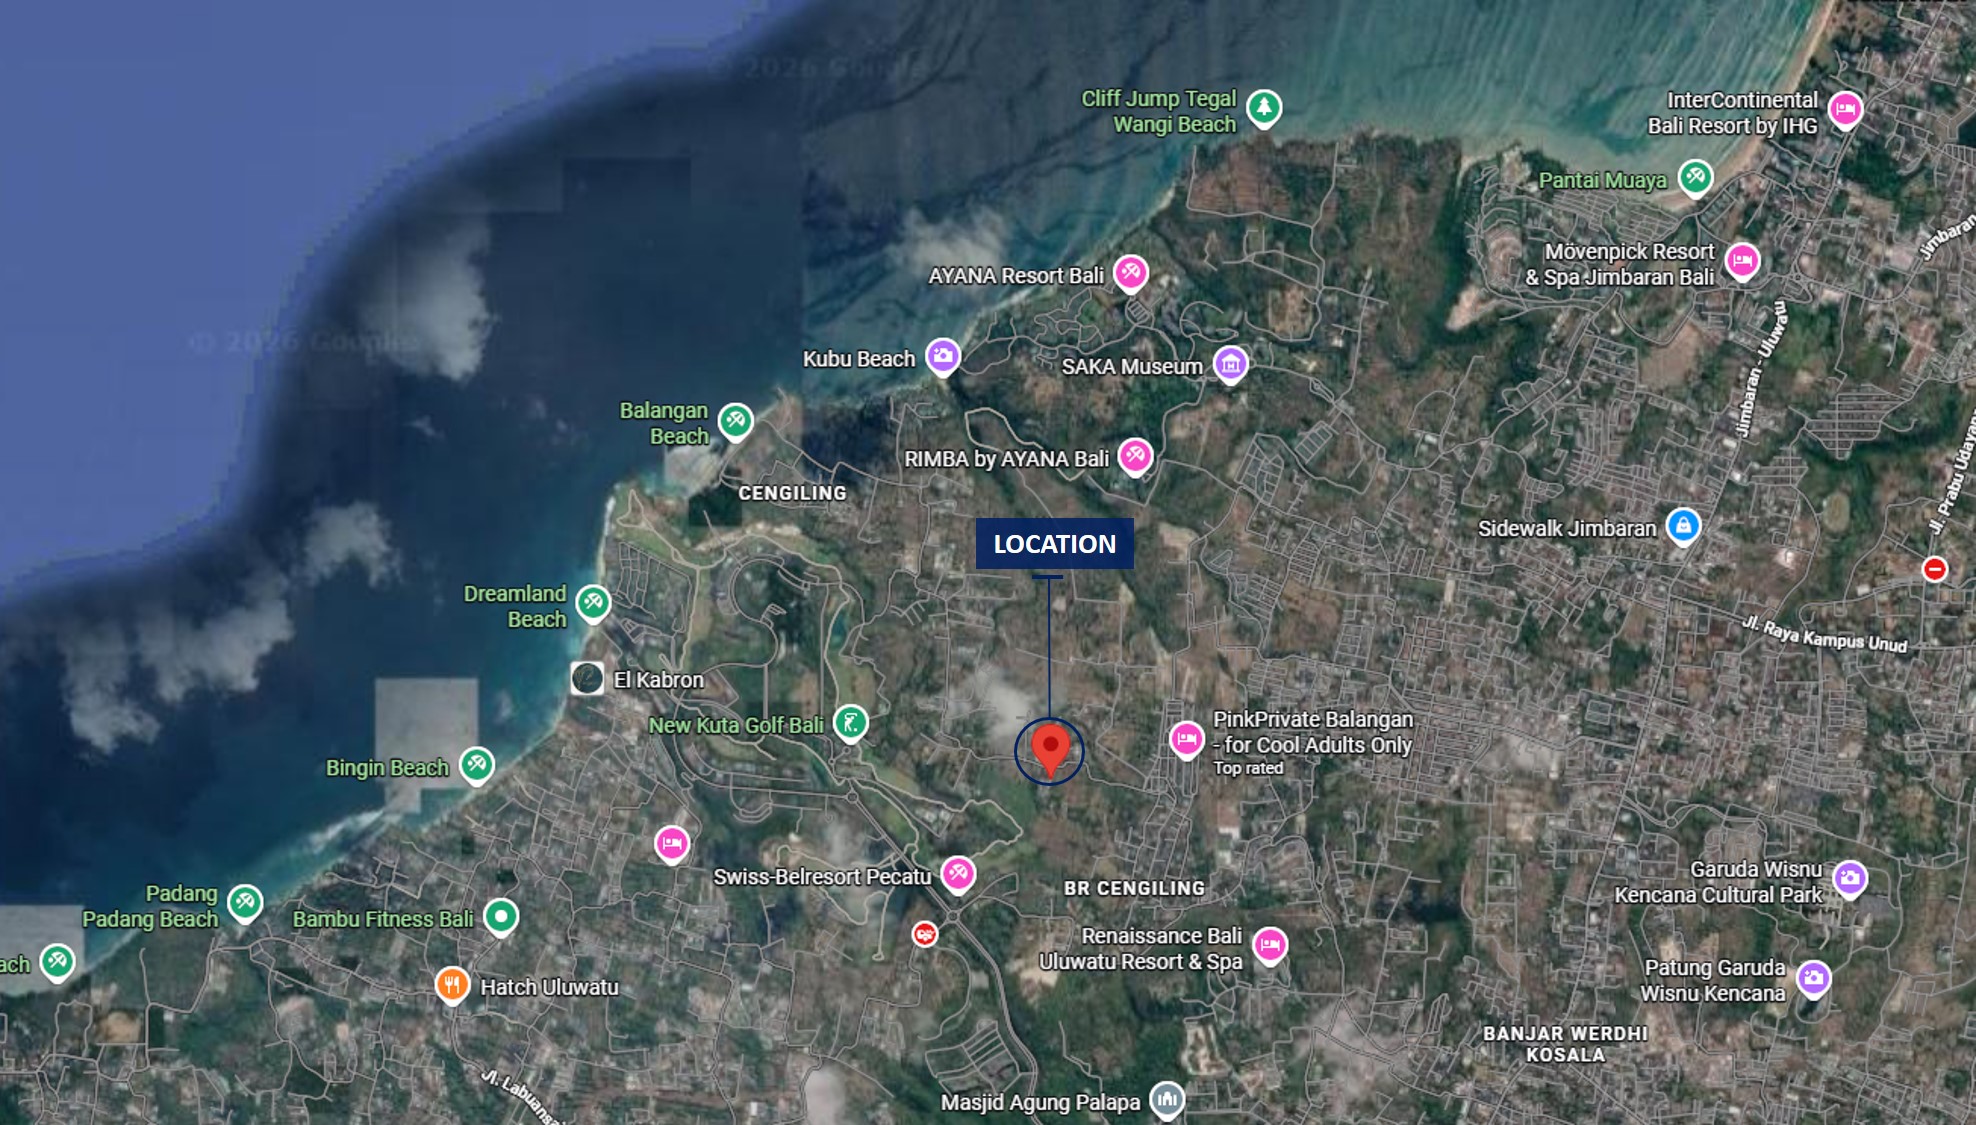Click BANJAR WERDHI KOSALA label

click(1565, 1044)
